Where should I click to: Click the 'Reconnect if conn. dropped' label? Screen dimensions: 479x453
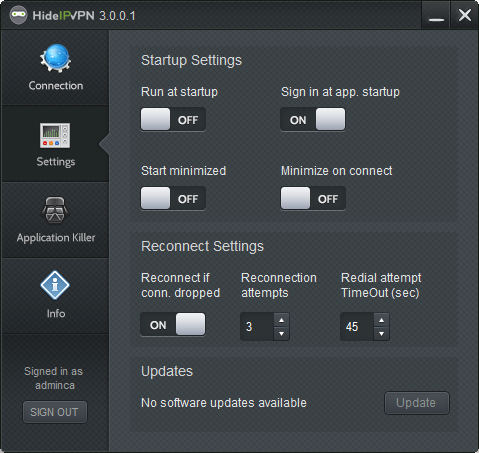click(181, 285)
